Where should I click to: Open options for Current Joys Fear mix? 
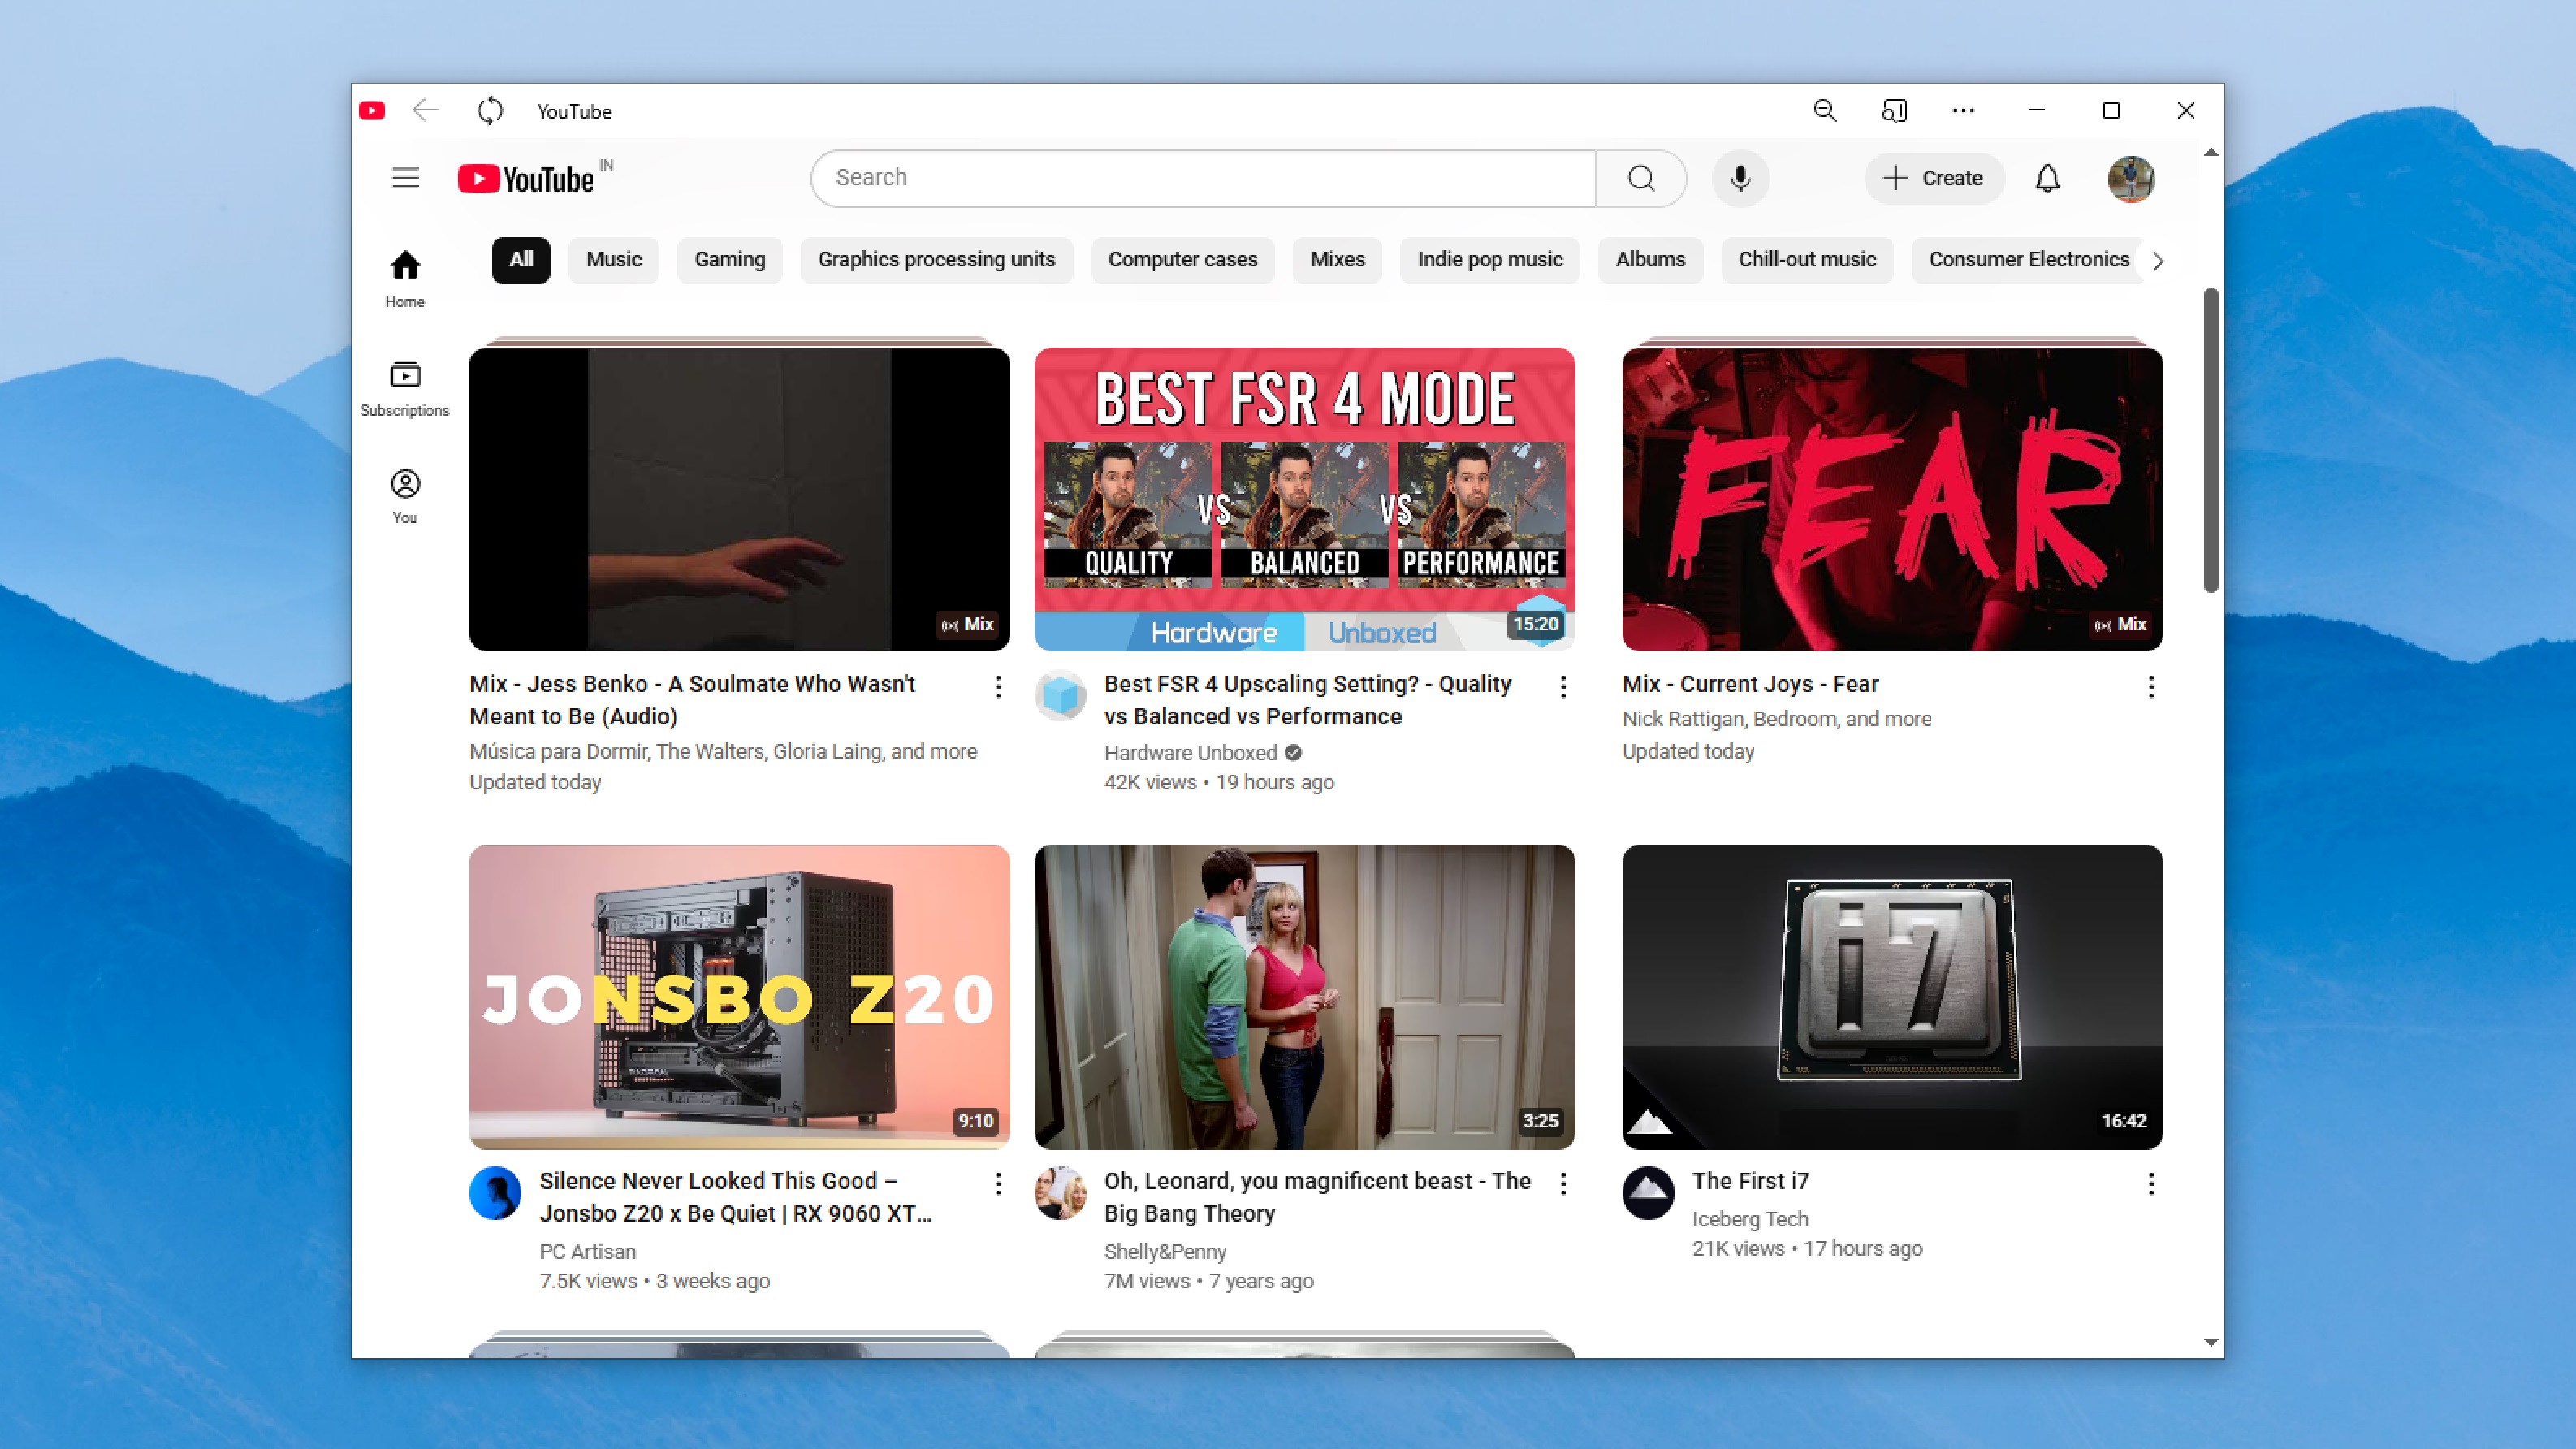[x=2151, y=686]
